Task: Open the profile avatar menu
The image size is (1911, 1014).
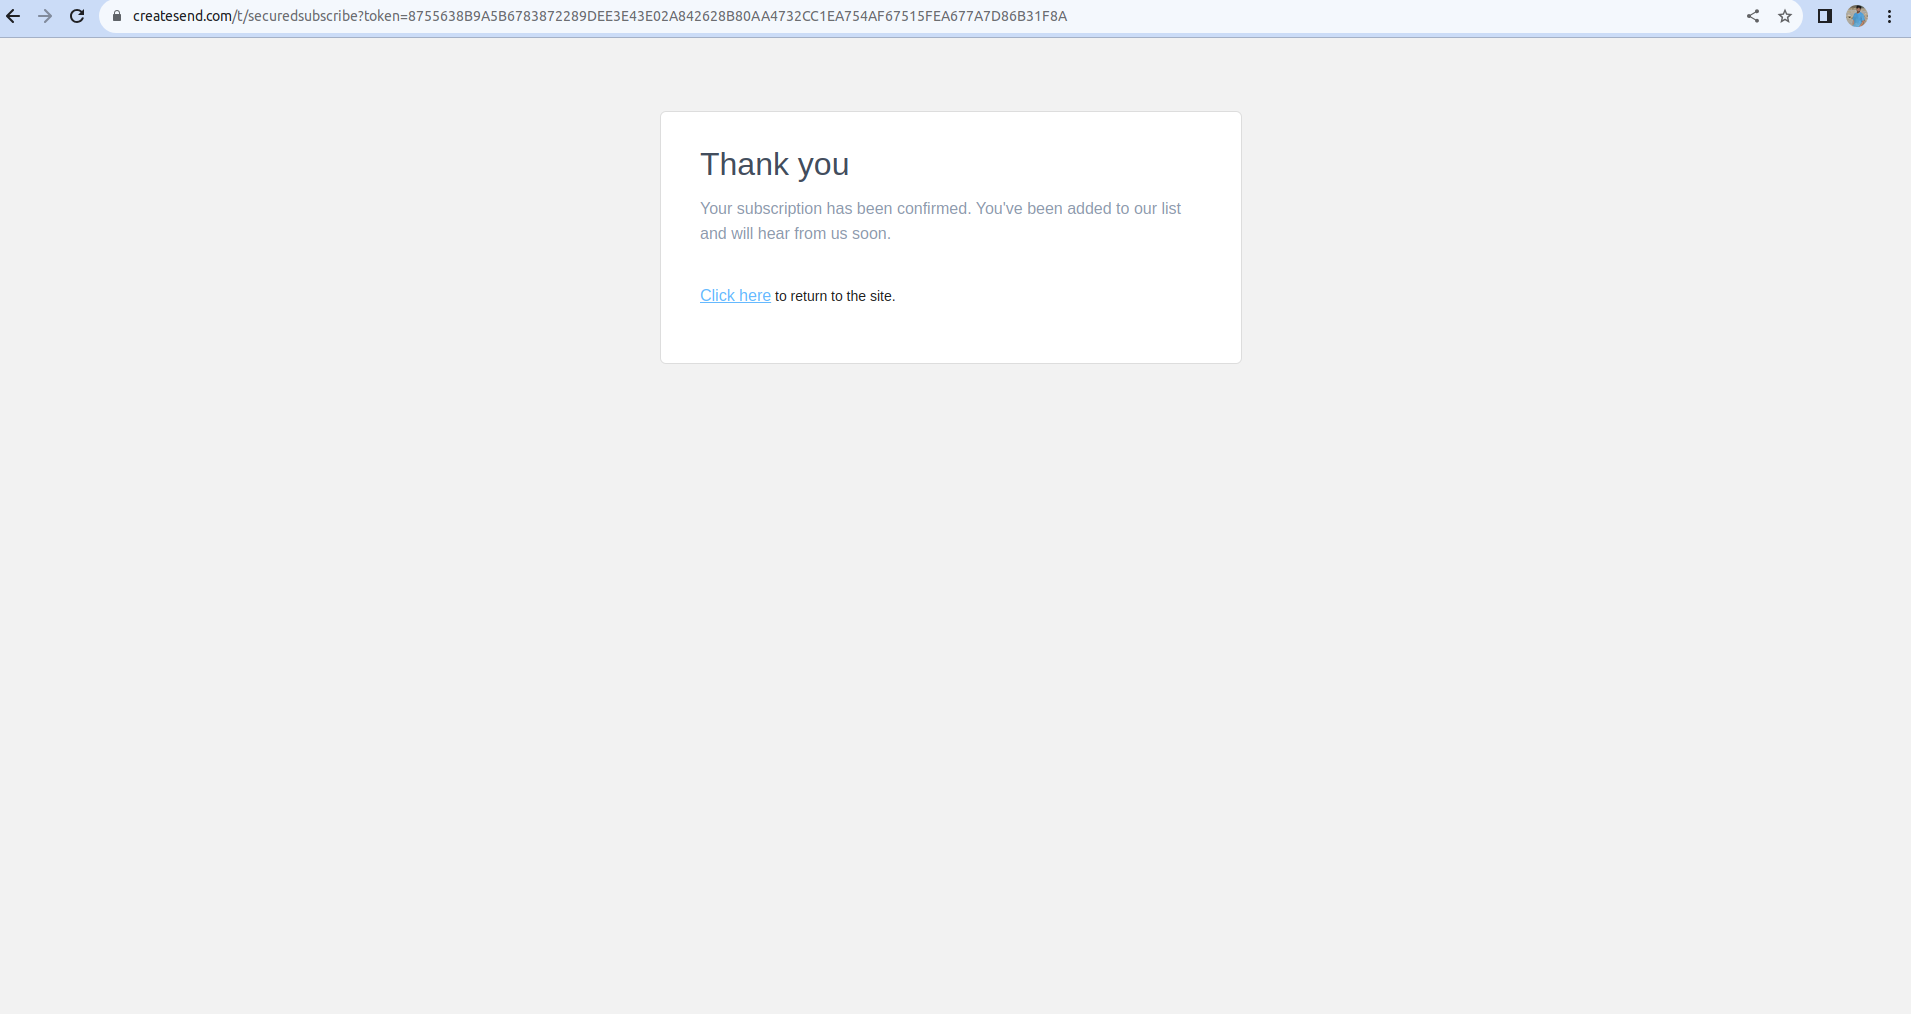Action: click(x=1856, y=16)
